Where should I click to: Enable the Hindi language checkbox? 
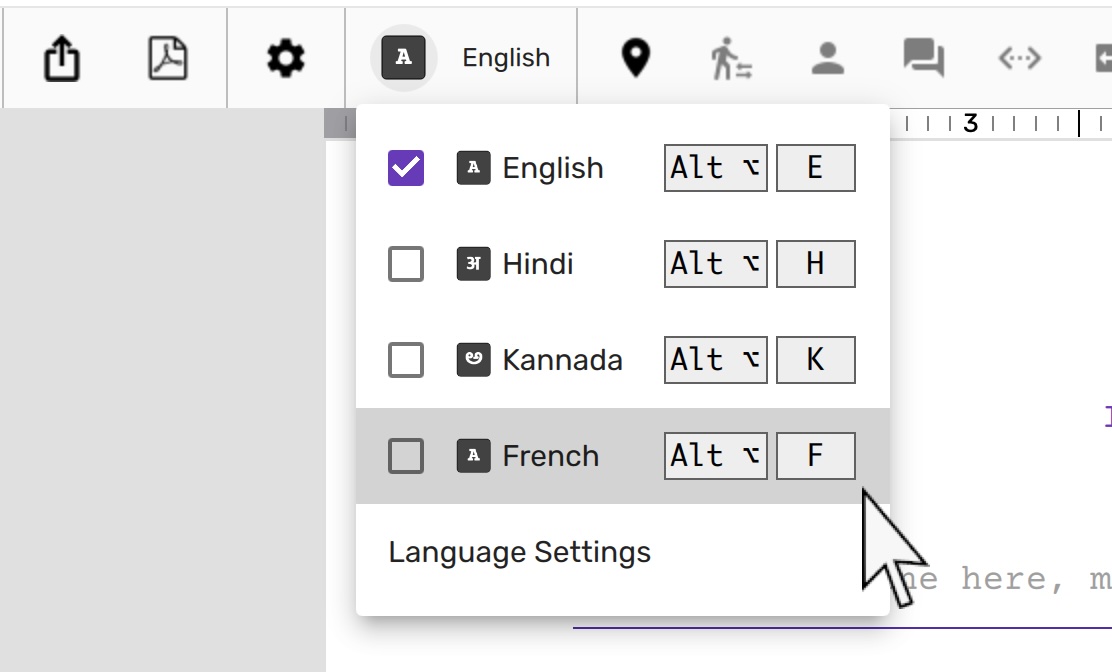point(406,264)
